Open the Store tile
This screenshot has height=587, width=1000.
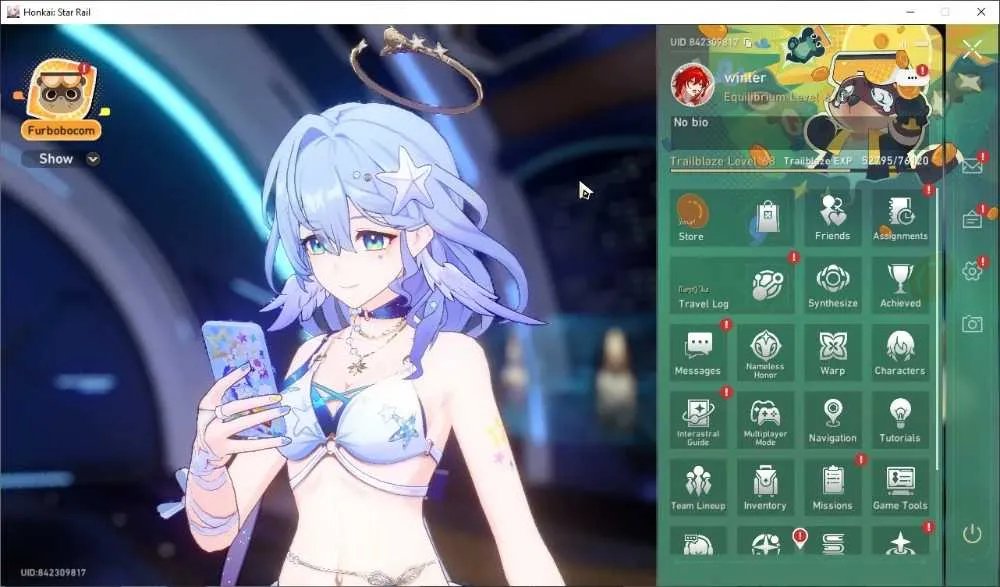point(732,217)
